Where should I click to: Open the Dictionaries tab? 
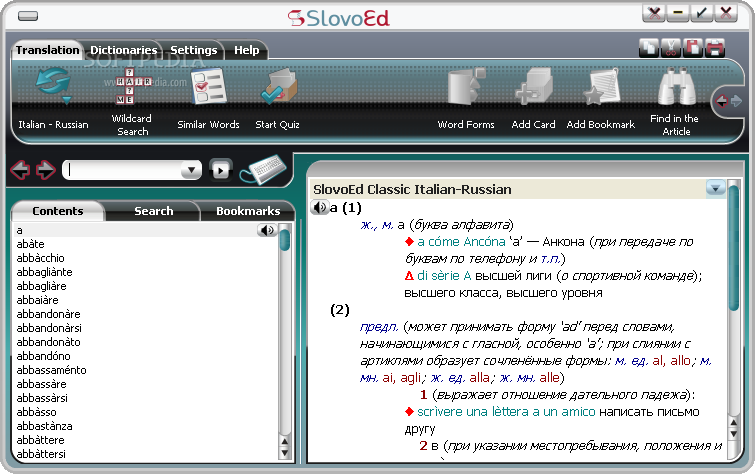124,50
